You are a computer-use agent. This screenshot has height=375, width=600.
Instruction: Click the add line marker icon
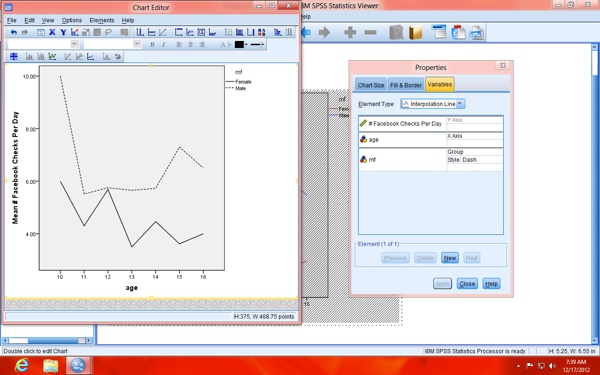(52, 57)
